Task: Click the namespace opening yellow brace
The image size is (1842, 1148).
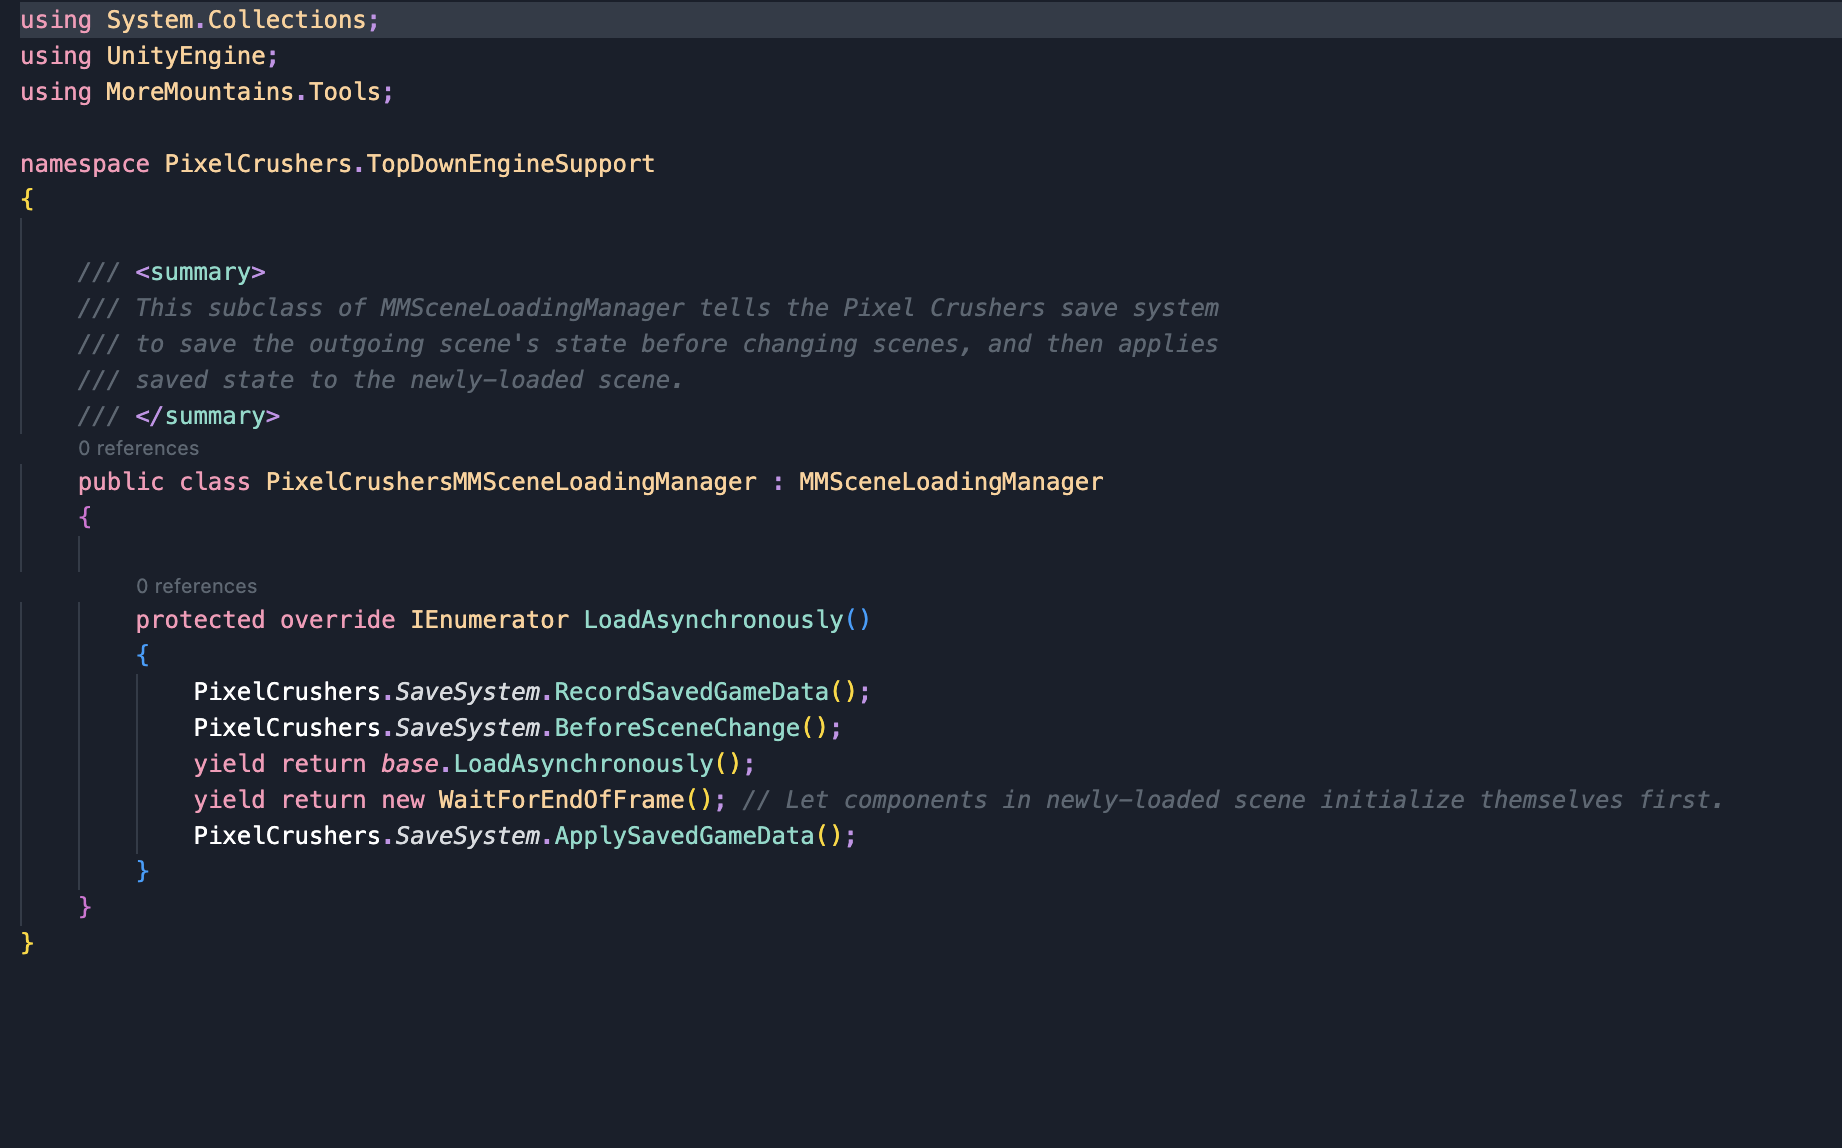Action: (27, 200)
